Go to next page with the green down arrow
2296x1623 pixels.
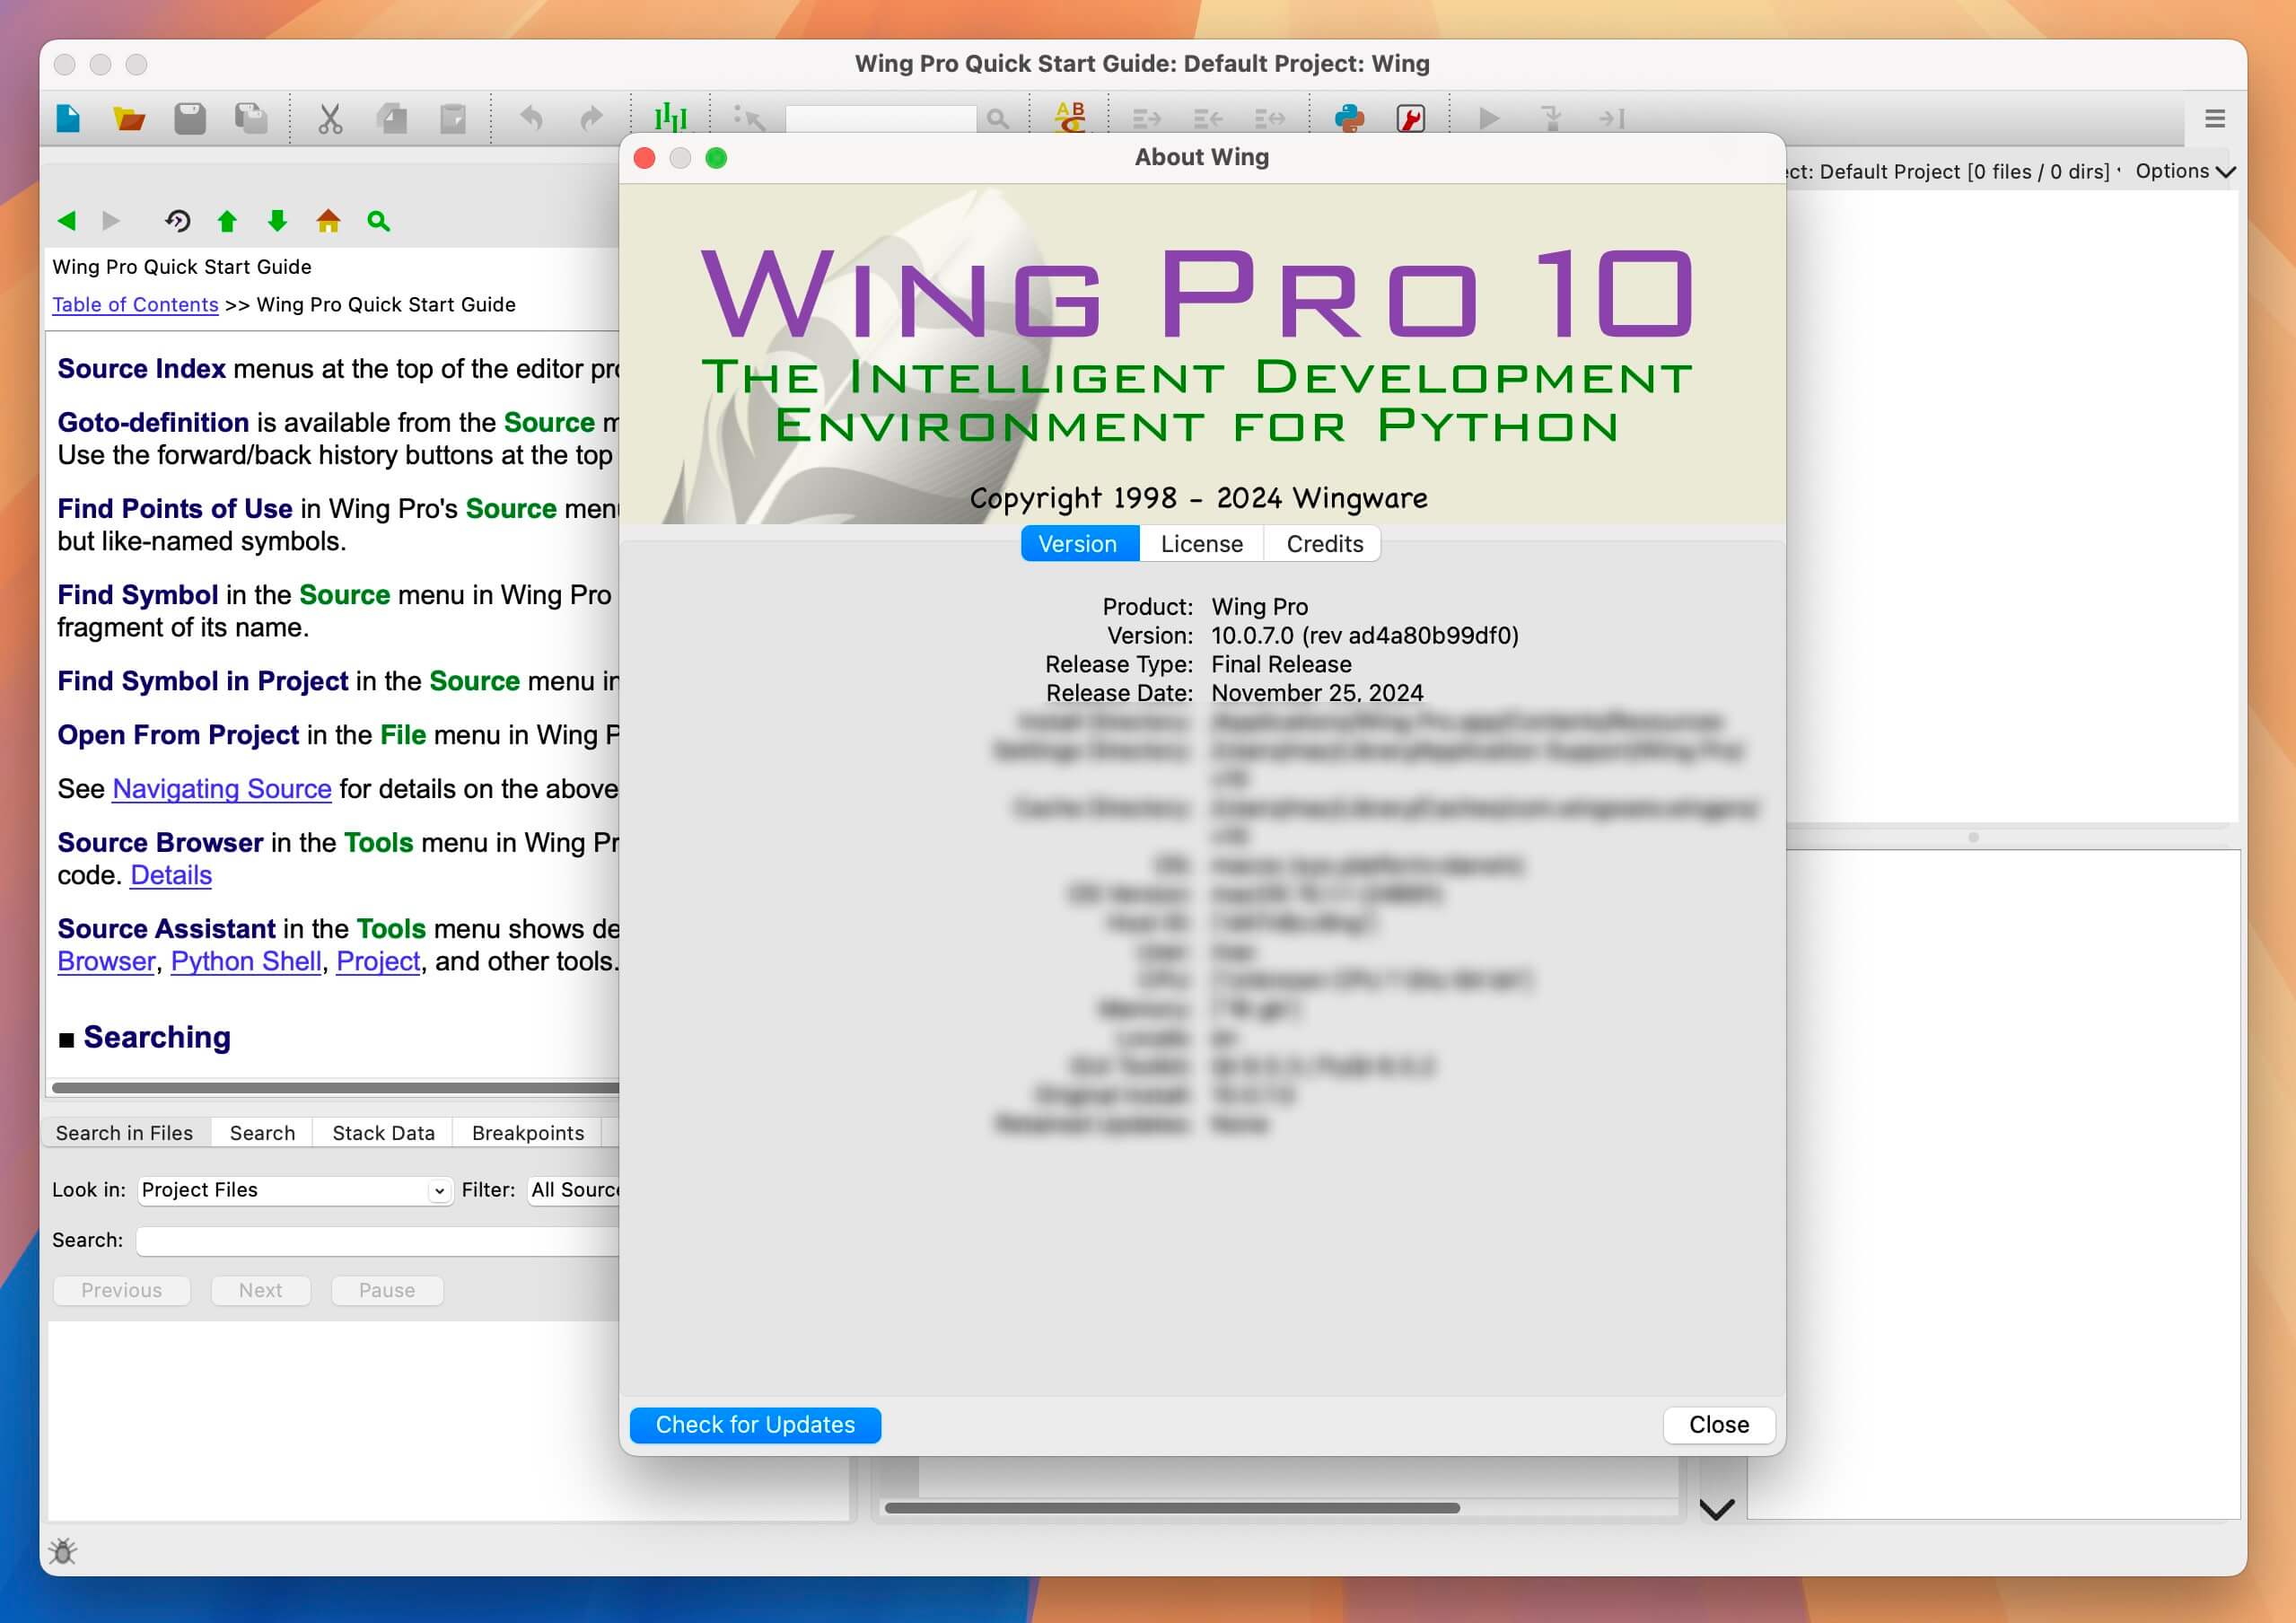(x=278, y=221)
